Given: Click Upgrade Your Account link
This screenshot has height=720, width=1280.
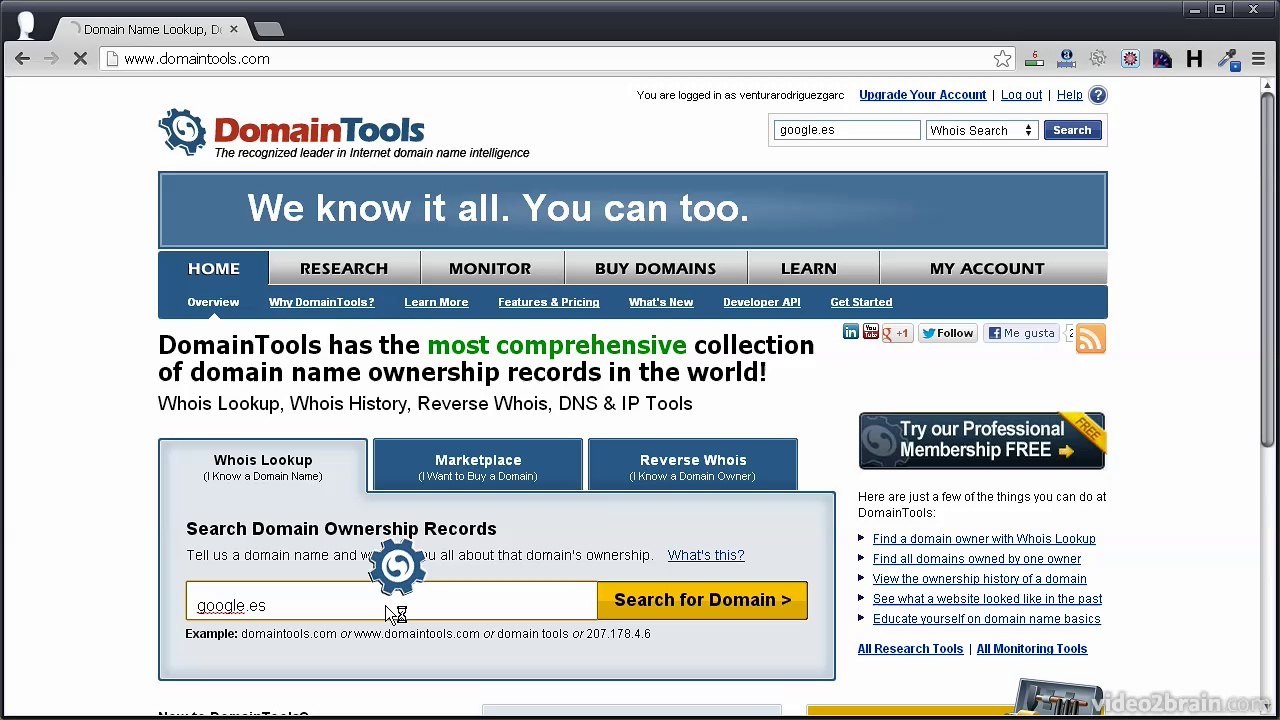Looking at the screenshot, I should point(922,95).
